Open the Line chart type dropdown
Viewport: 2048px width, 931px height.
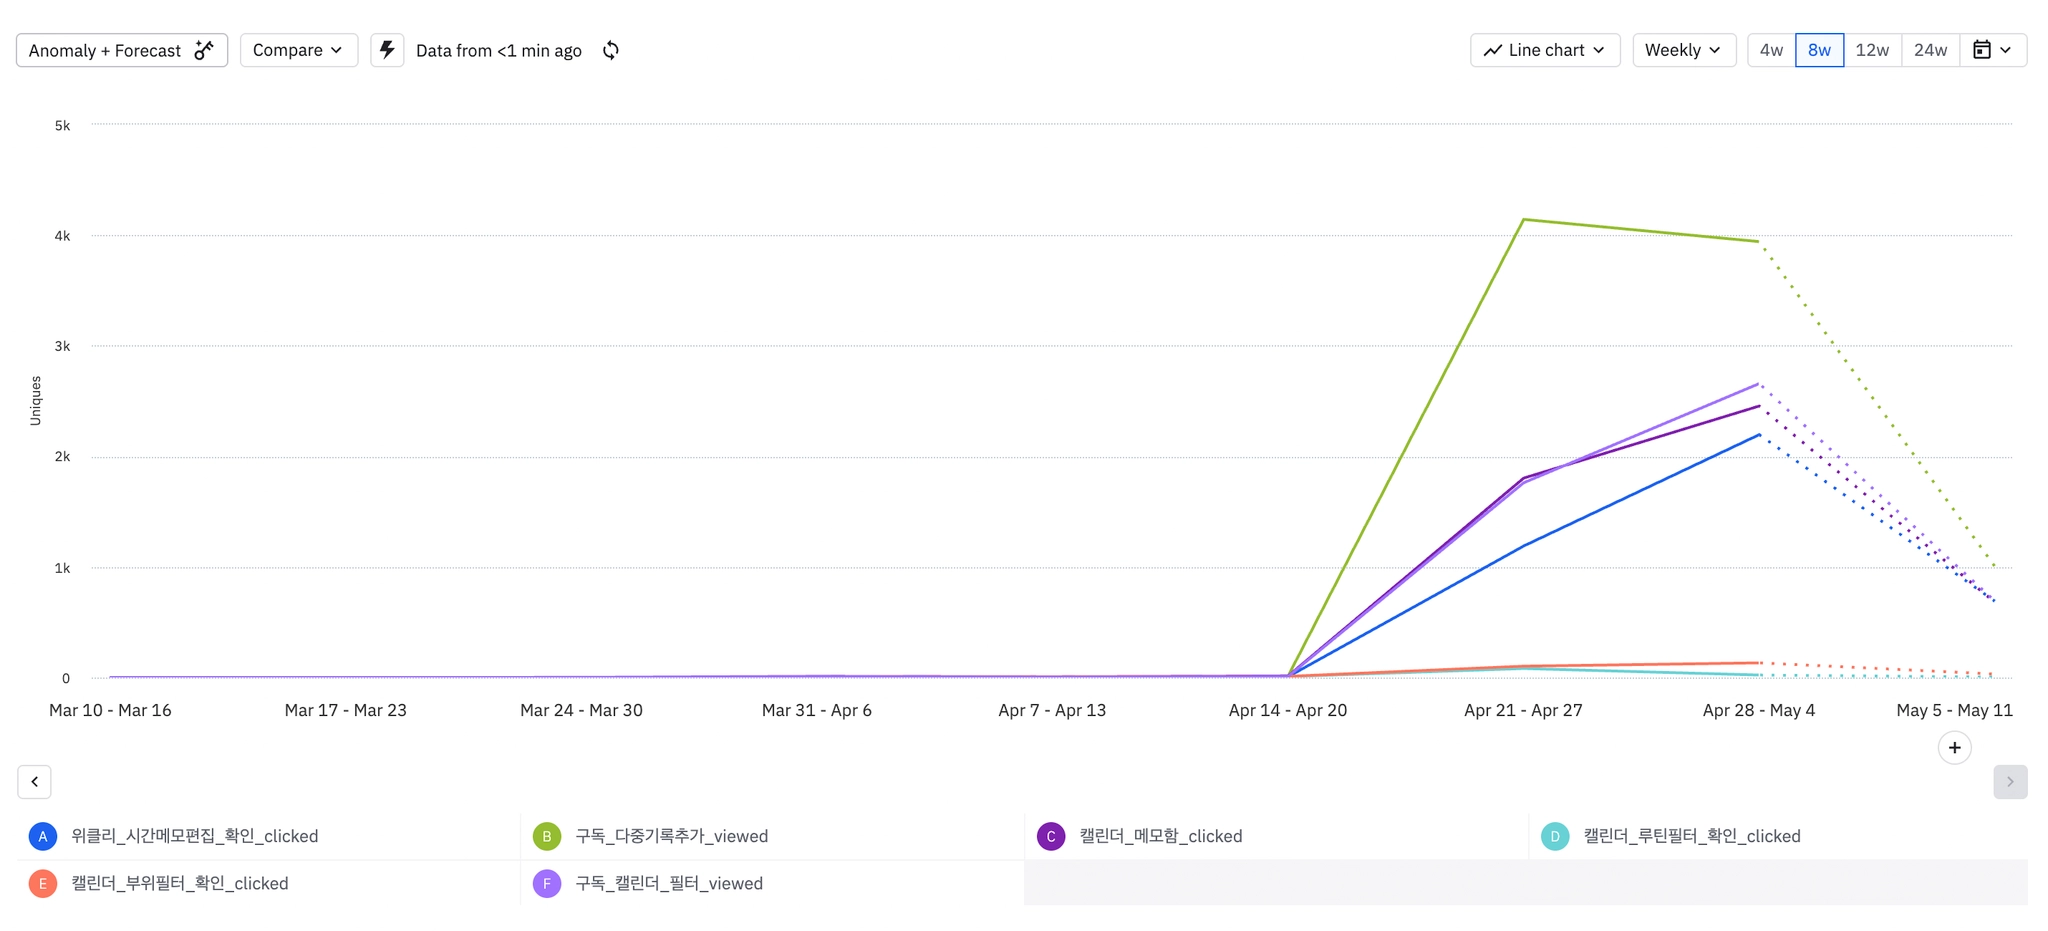click(1544, 50)
